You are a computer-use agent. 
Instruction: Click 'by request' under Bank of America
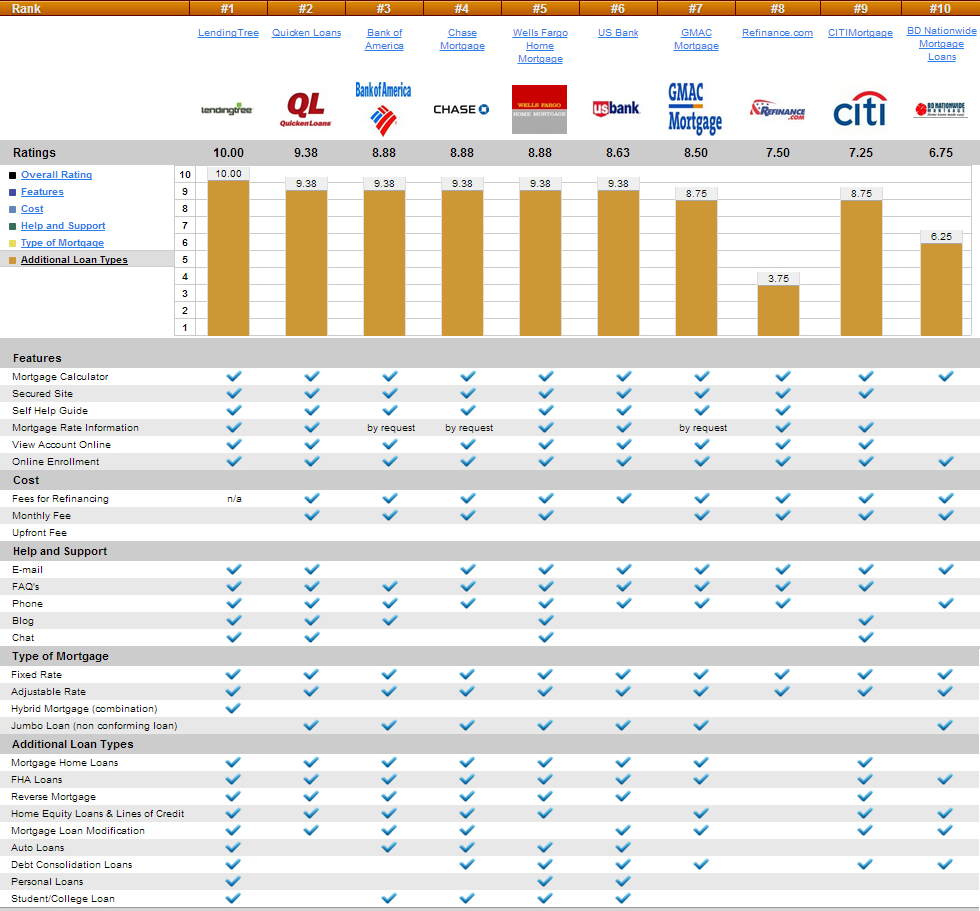(391, 428)
